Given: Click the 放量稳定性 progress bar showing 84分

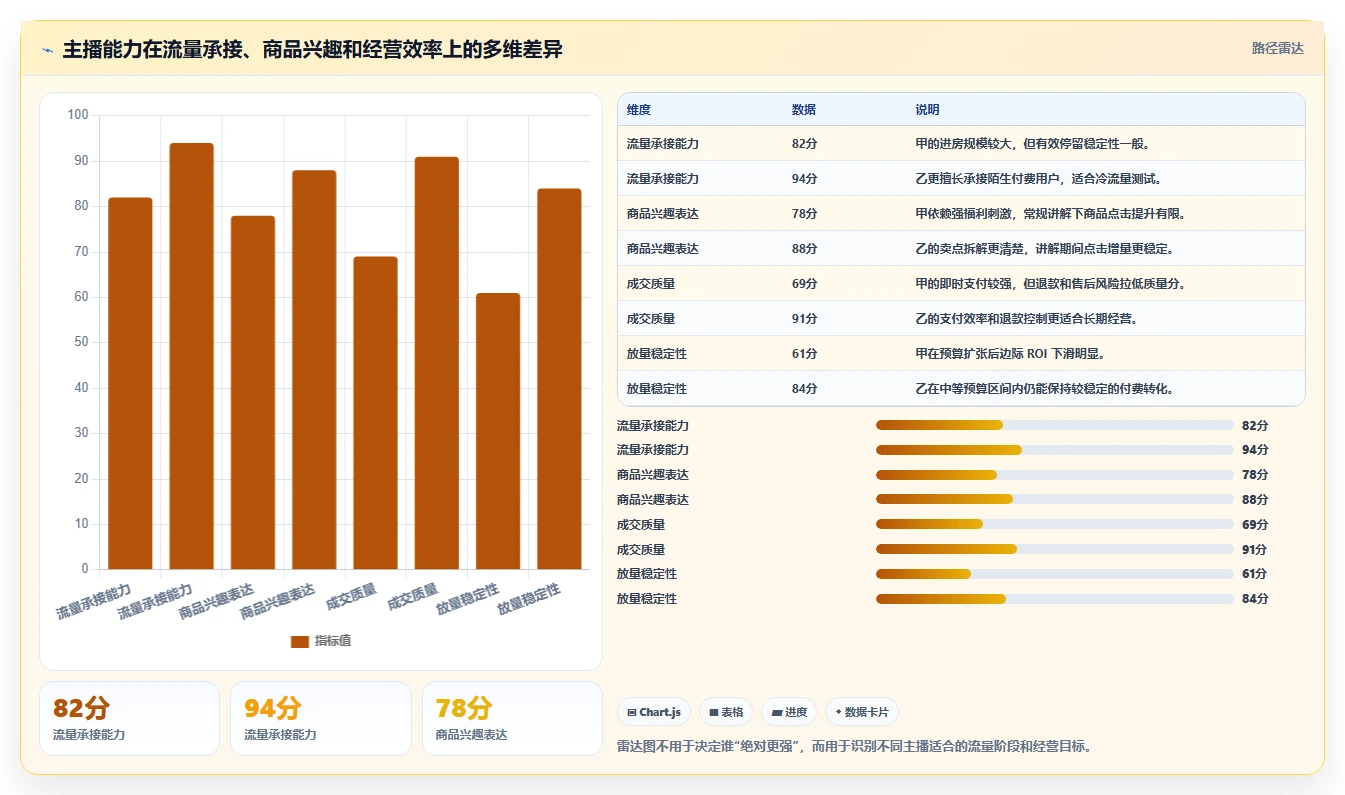Looking at the screenshot, I should pos(1054,599).
